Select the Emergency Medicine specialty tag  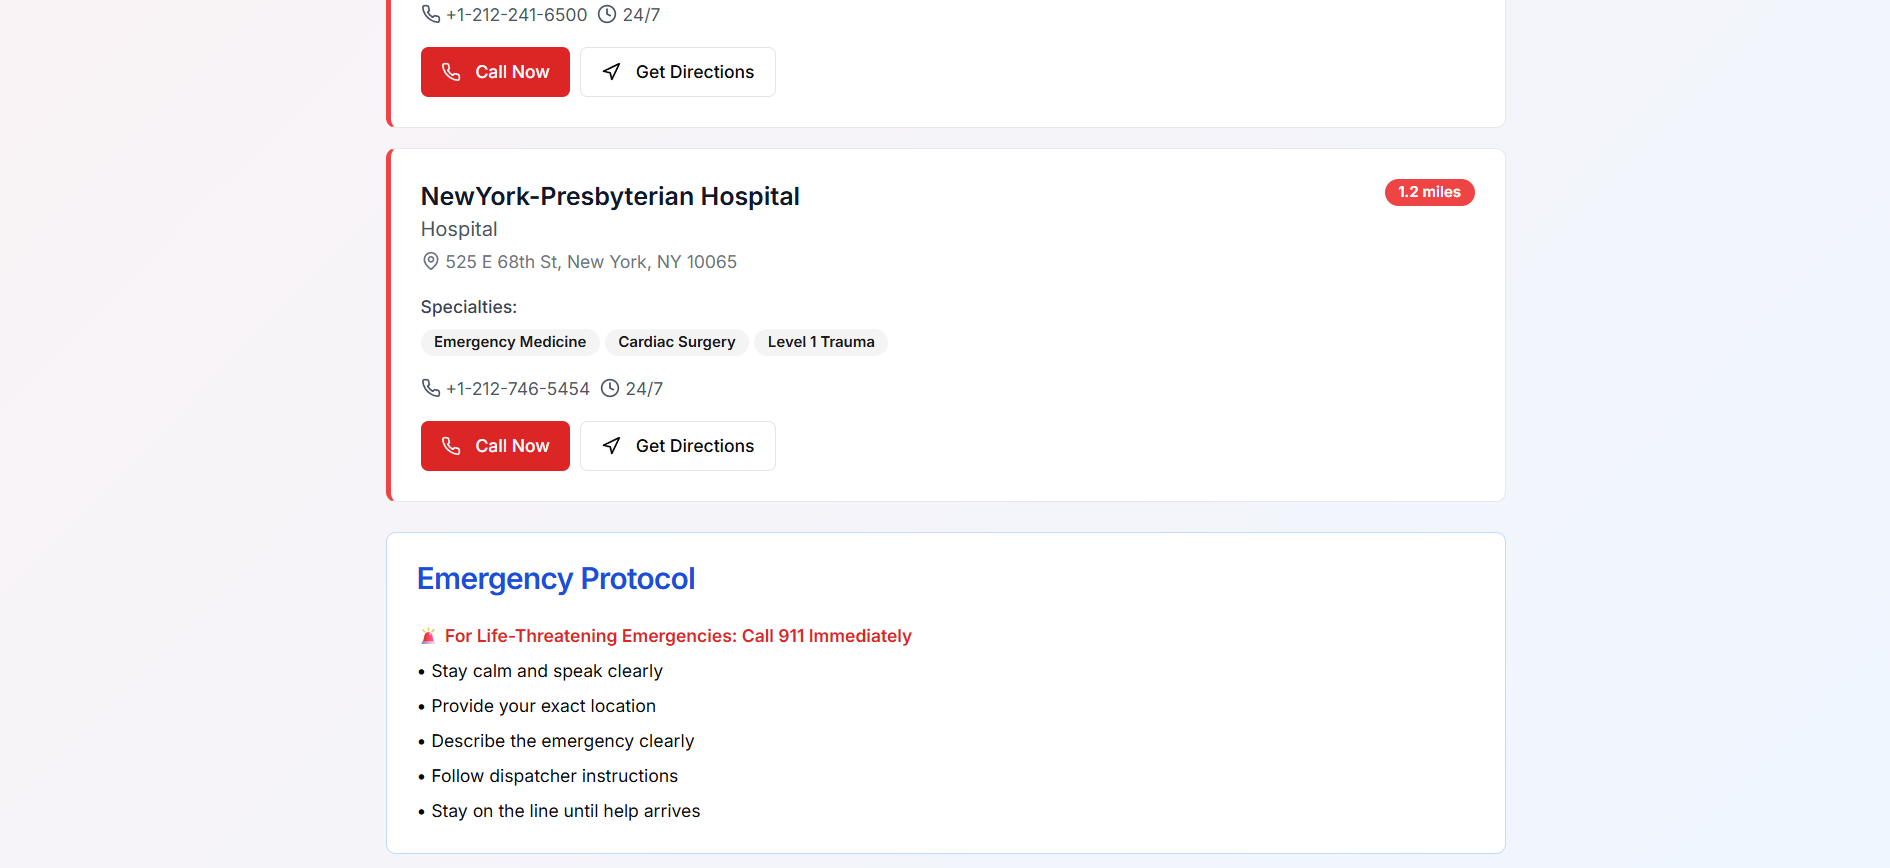pos(510,342)
